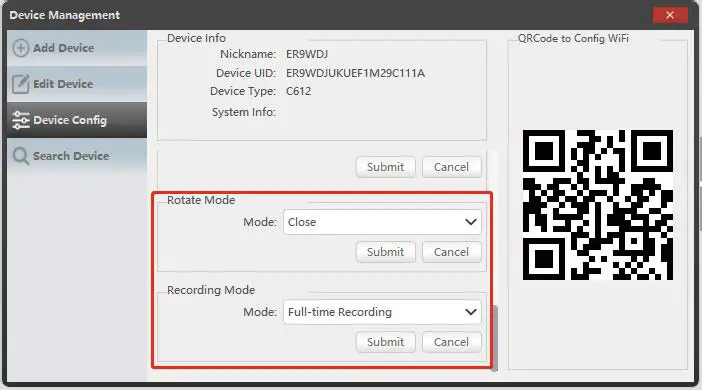Click the Recording Mode dropdown chevron

point(471,312)
